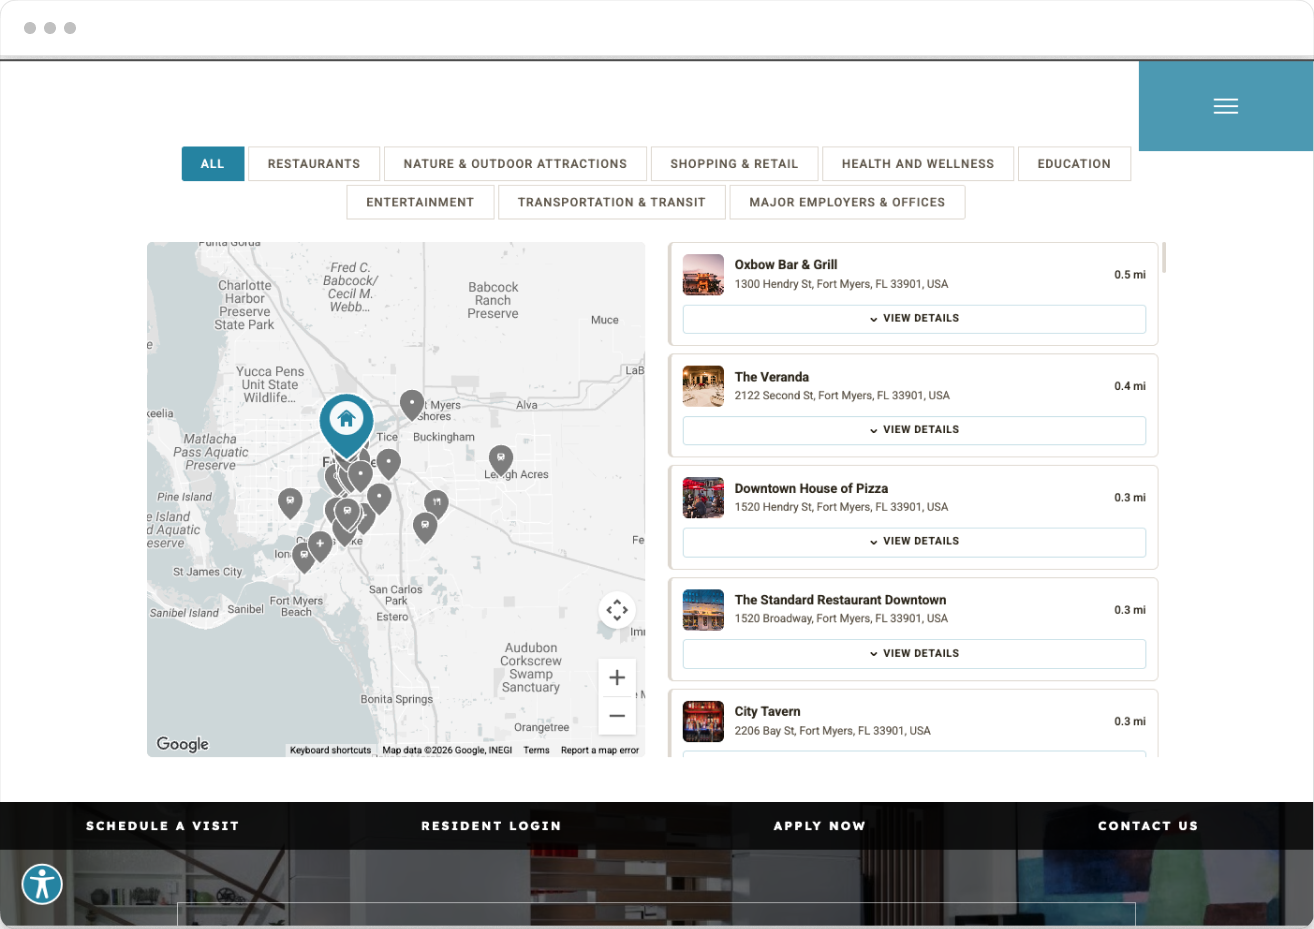Viewport: 1314px width, 929px height.
Task: Select the All category tab
Action: (212, 164)
